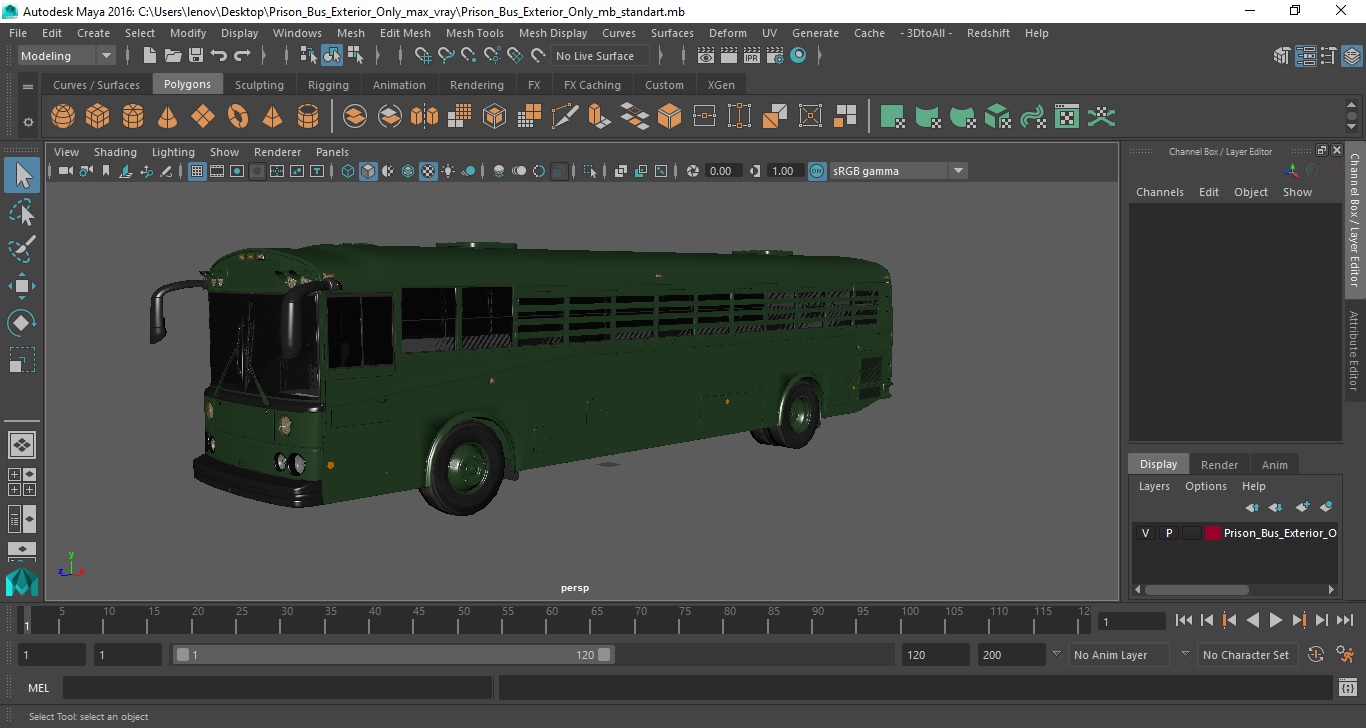Select the Select Tool arrow in toolbox
The image size is (1366, 728).
pyautogui.click(x=22, y=176)
